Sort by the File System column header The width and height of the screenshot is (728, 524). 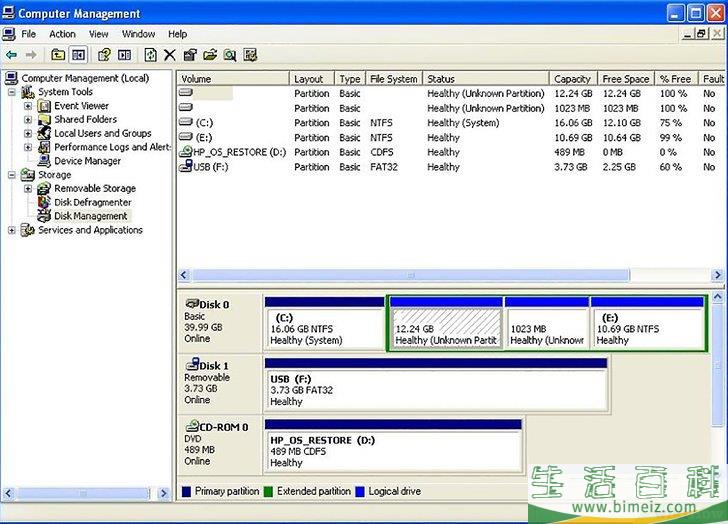coord(394,79)
